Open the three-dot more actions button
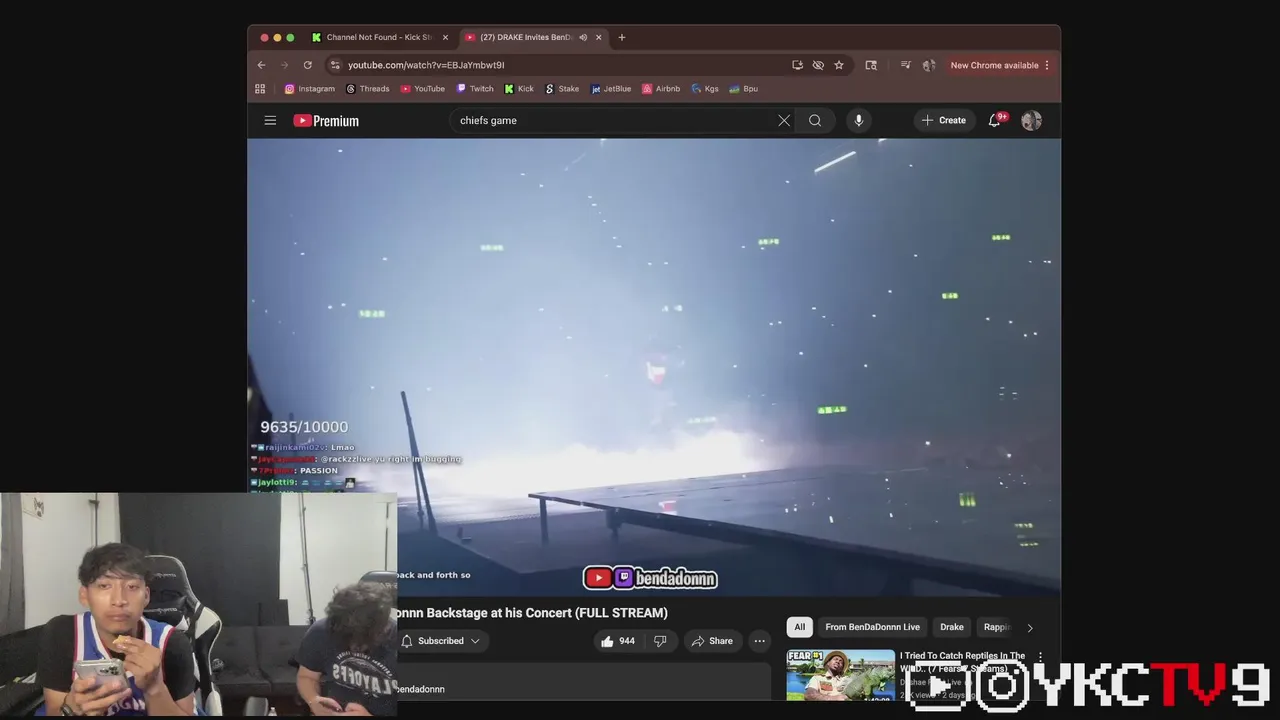Image resolution: width=1280 pixels, height=720 pixels. coord(760,641)
